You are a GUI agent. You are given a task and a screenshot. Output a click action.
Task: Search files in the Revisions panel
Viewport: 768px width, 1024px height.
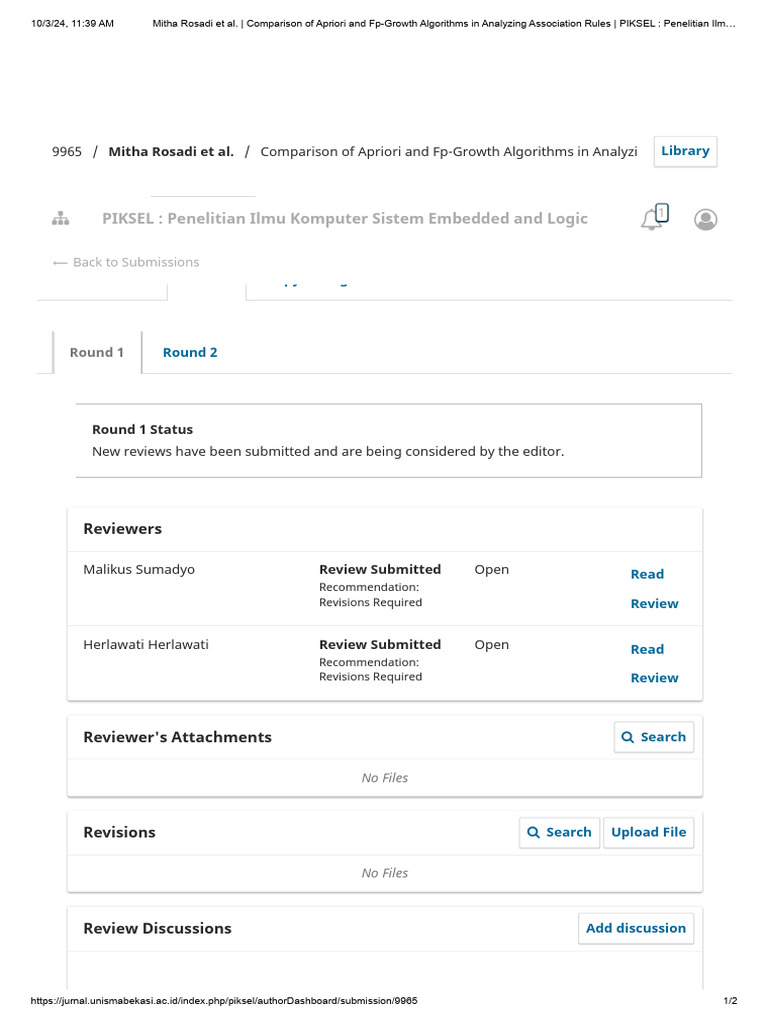559,832
